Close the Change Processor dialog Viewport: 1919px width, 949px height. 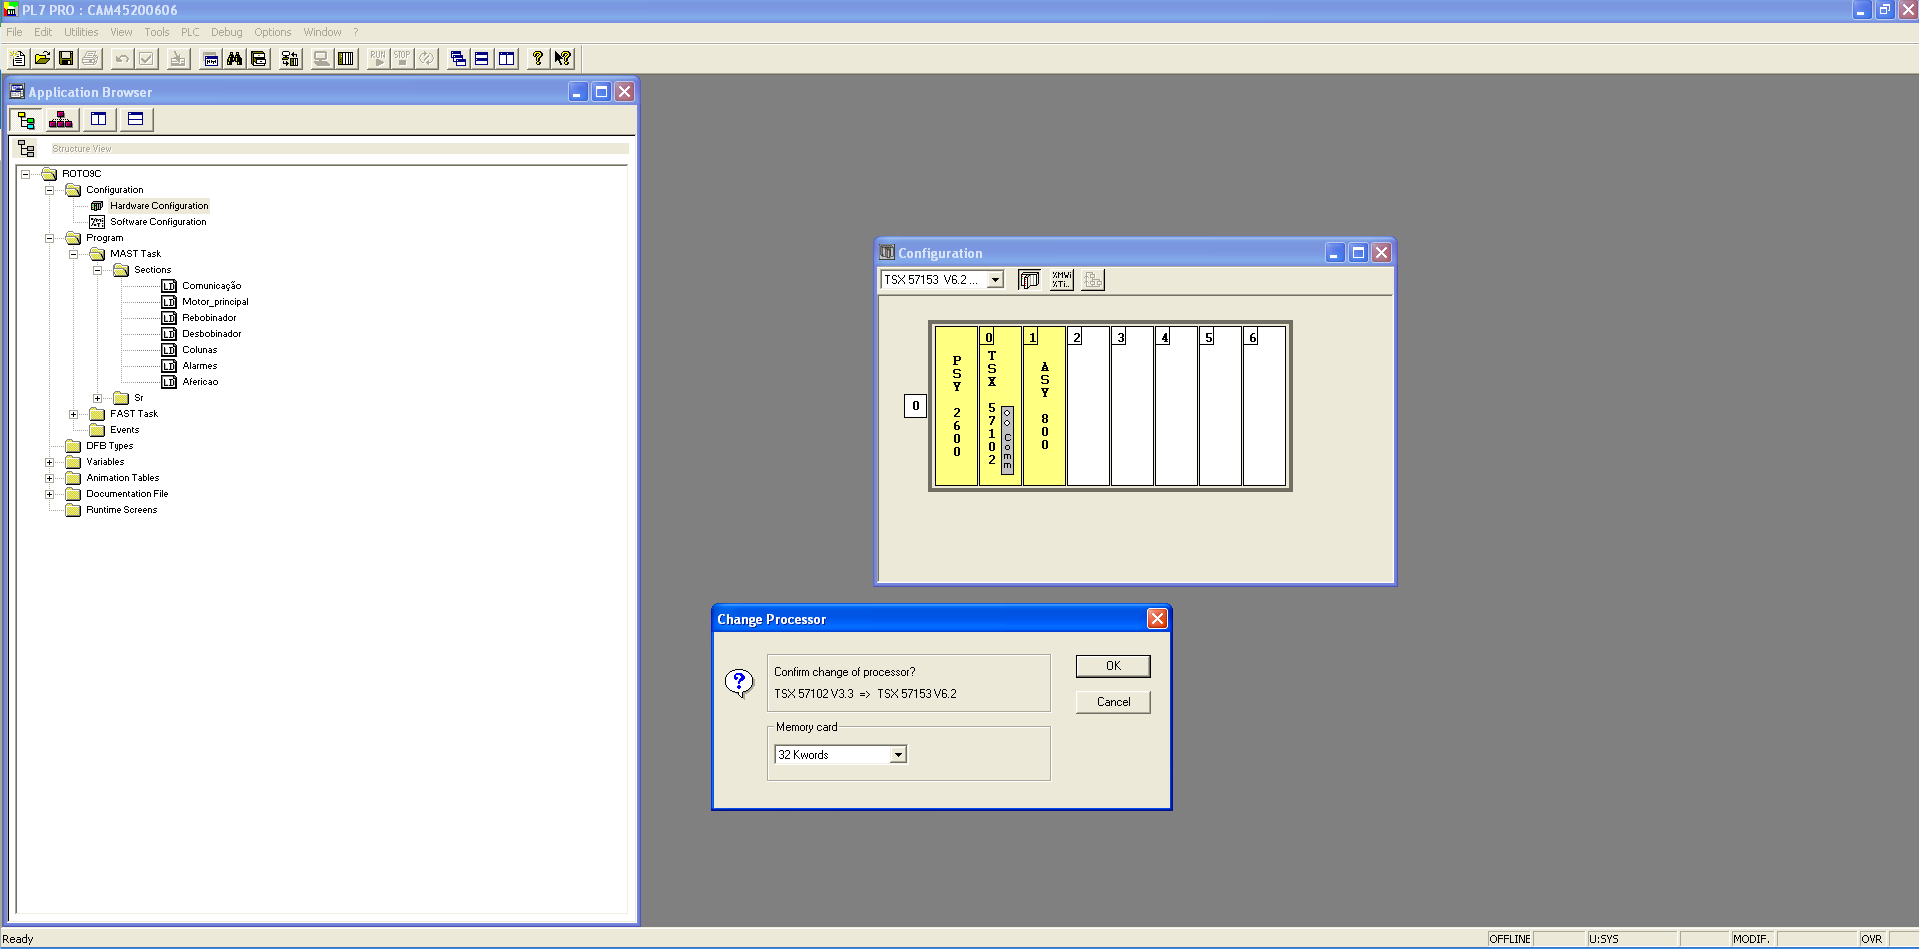pos(1157,619)
